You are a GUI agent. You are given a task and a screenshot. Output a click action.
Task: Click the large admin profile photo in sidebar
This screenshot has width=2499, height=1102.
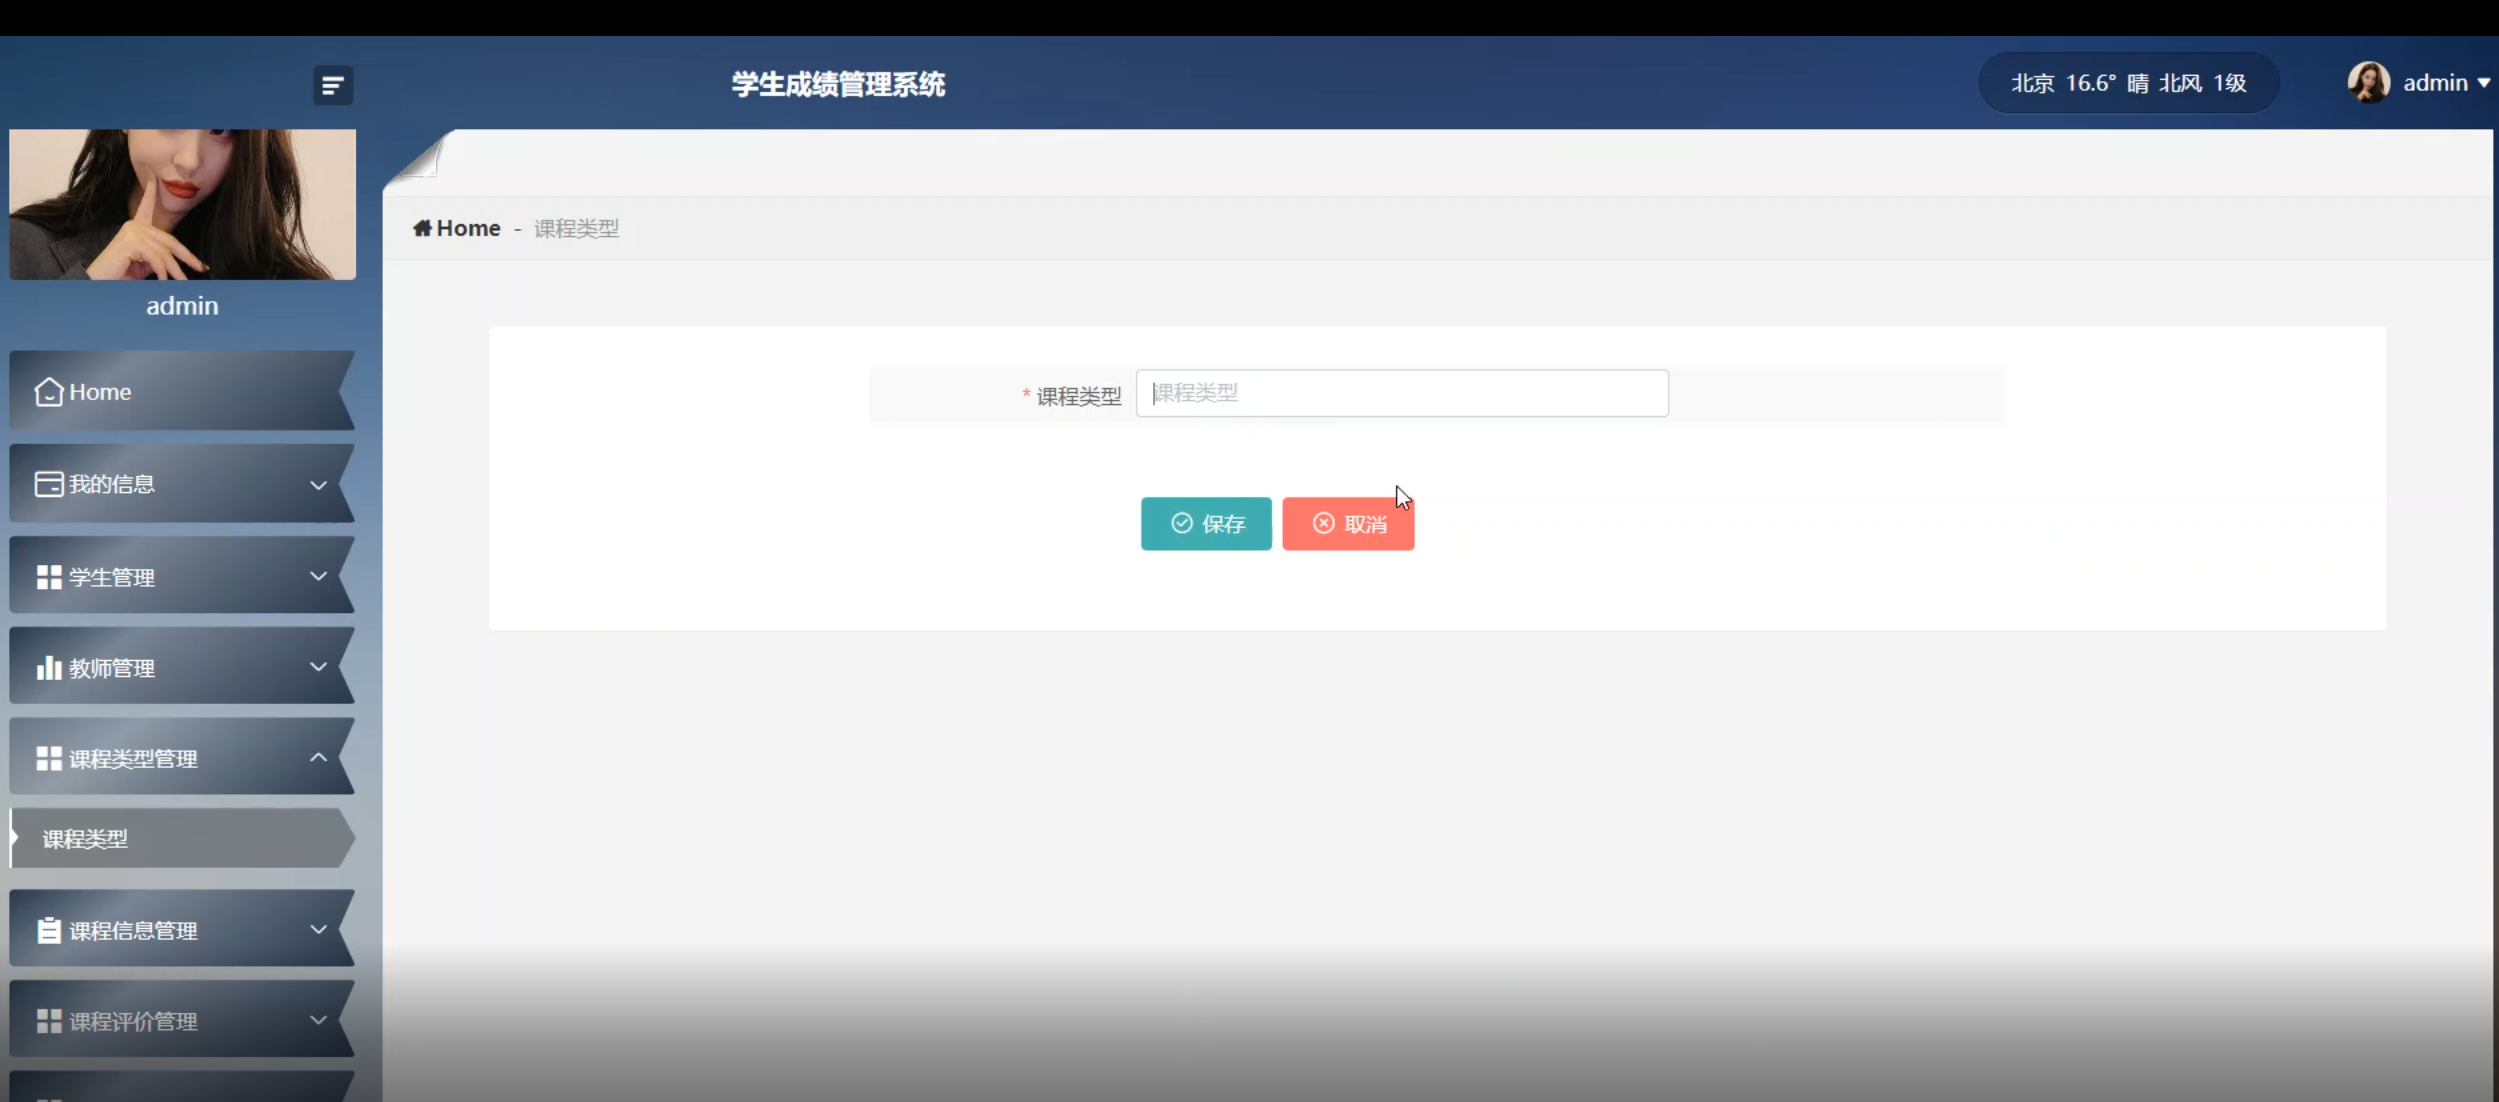tap(182, 204)
